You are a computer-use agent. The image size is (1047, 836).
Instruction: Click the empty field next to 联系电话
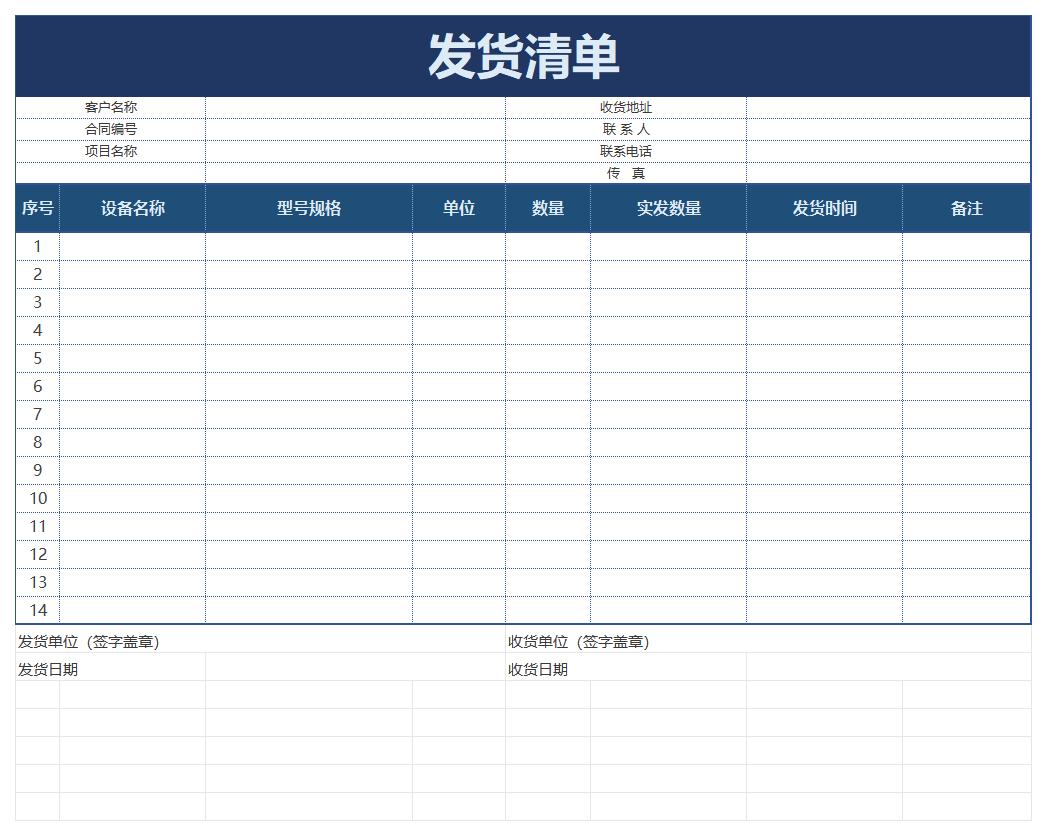(889, 152)
